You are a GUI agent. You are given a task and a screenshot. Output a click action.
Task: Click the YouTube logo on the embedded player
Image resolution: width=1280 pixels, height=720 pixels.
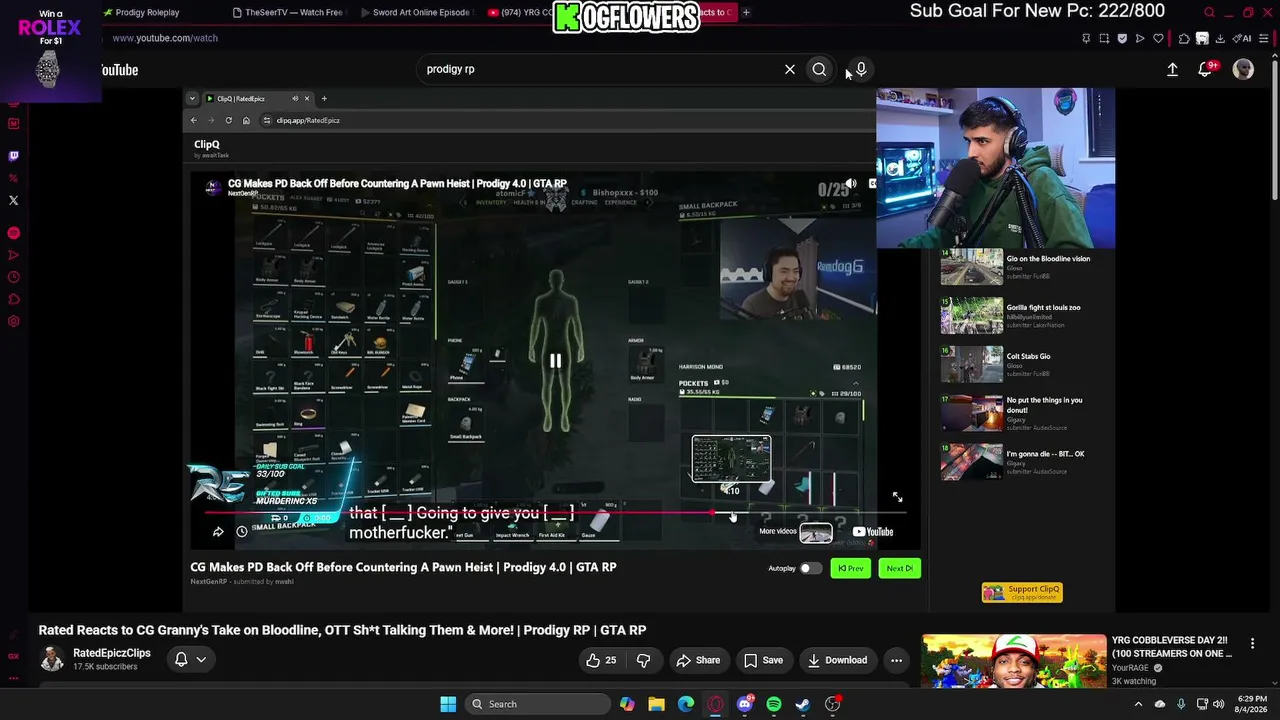point(873,532)
